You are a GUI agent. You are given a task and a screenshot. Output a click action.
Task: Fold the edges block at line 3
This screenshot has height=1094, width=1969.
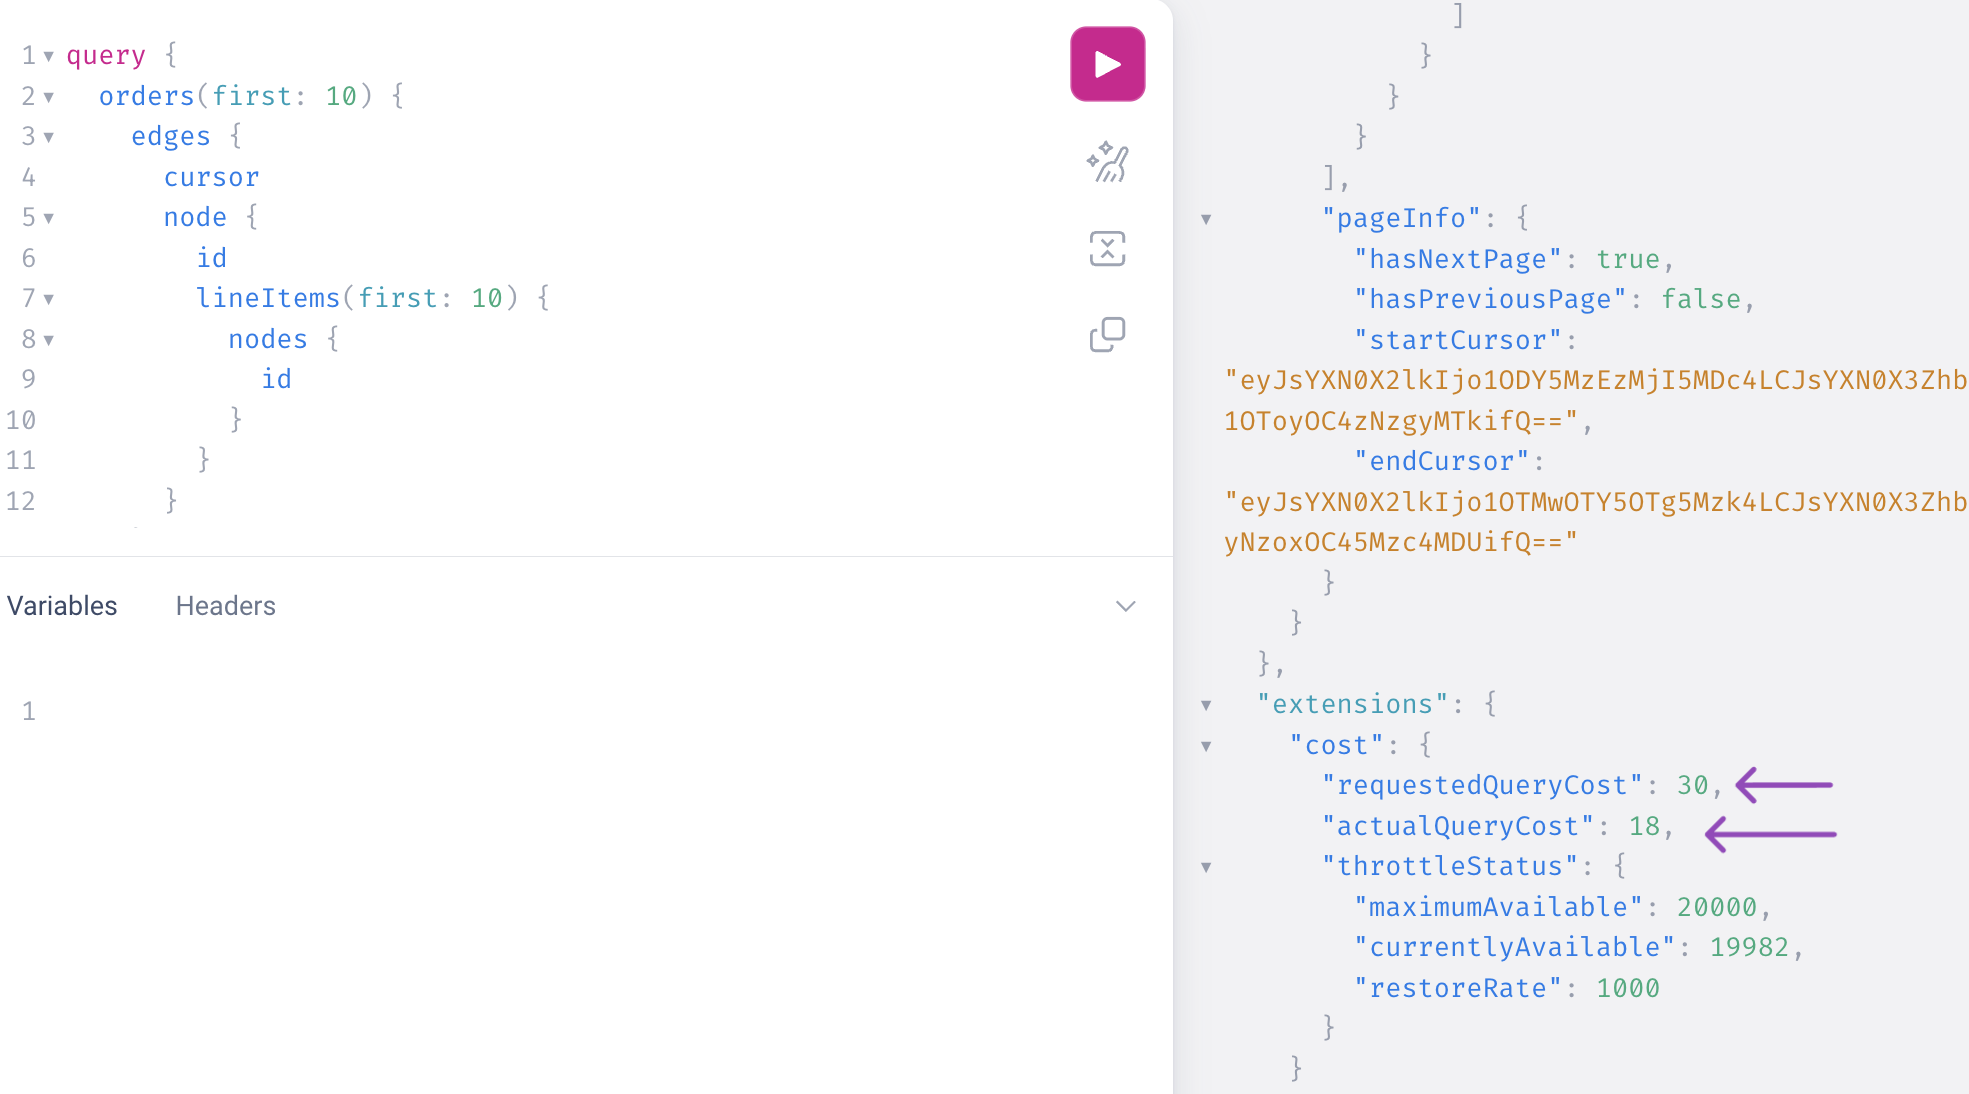48,137
